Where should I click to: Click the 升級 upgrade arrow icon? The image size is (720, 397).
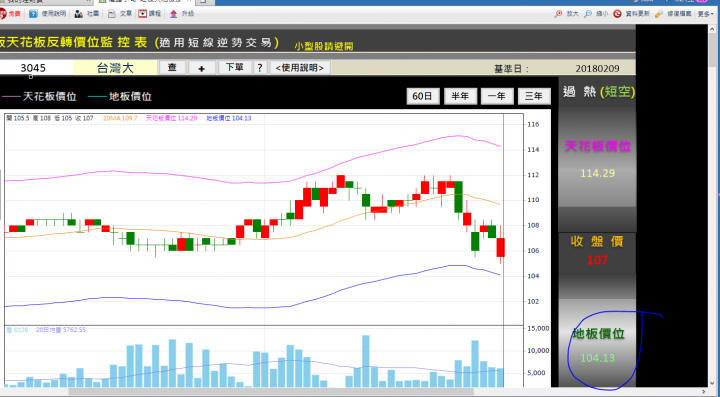click(x=173, y=14)
